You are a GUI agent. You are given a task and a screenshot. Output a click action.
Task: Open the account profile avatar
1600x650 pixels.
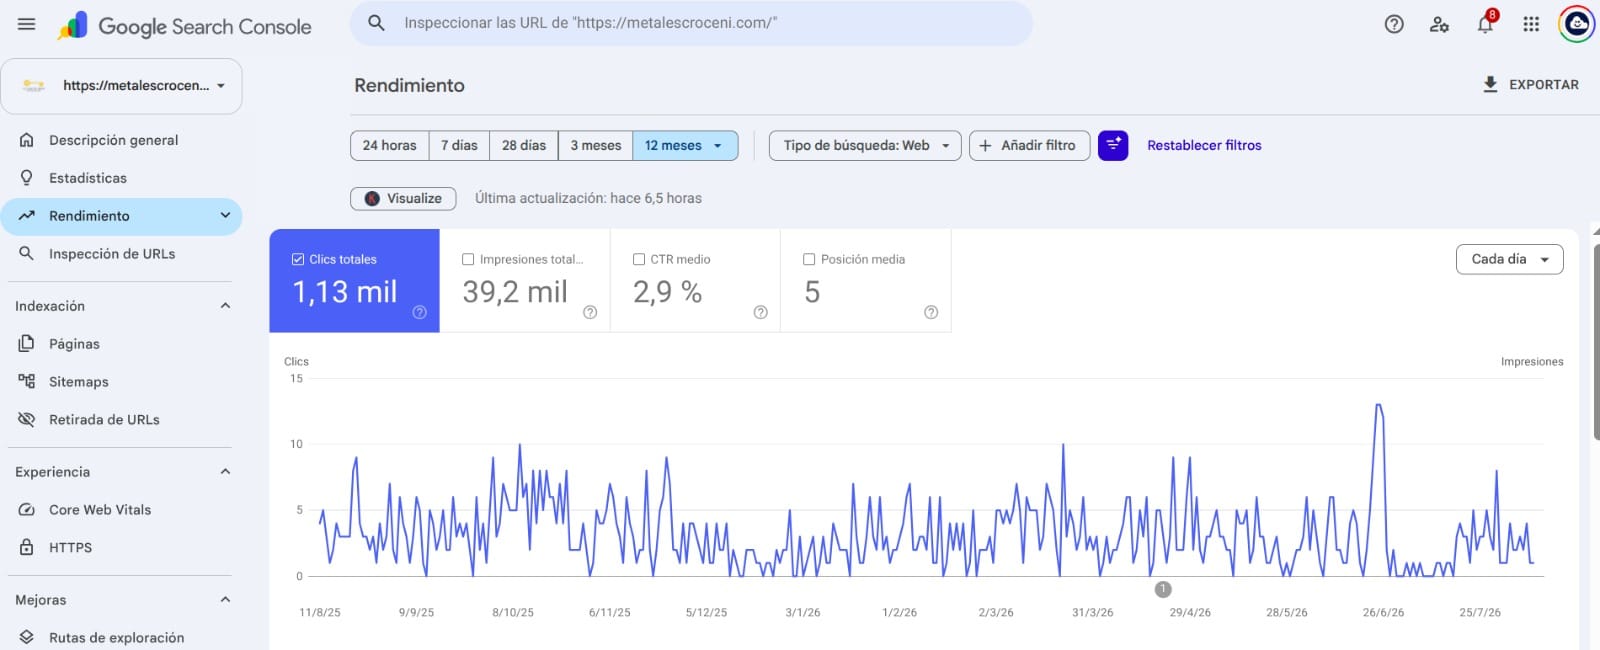point(1577,24)
